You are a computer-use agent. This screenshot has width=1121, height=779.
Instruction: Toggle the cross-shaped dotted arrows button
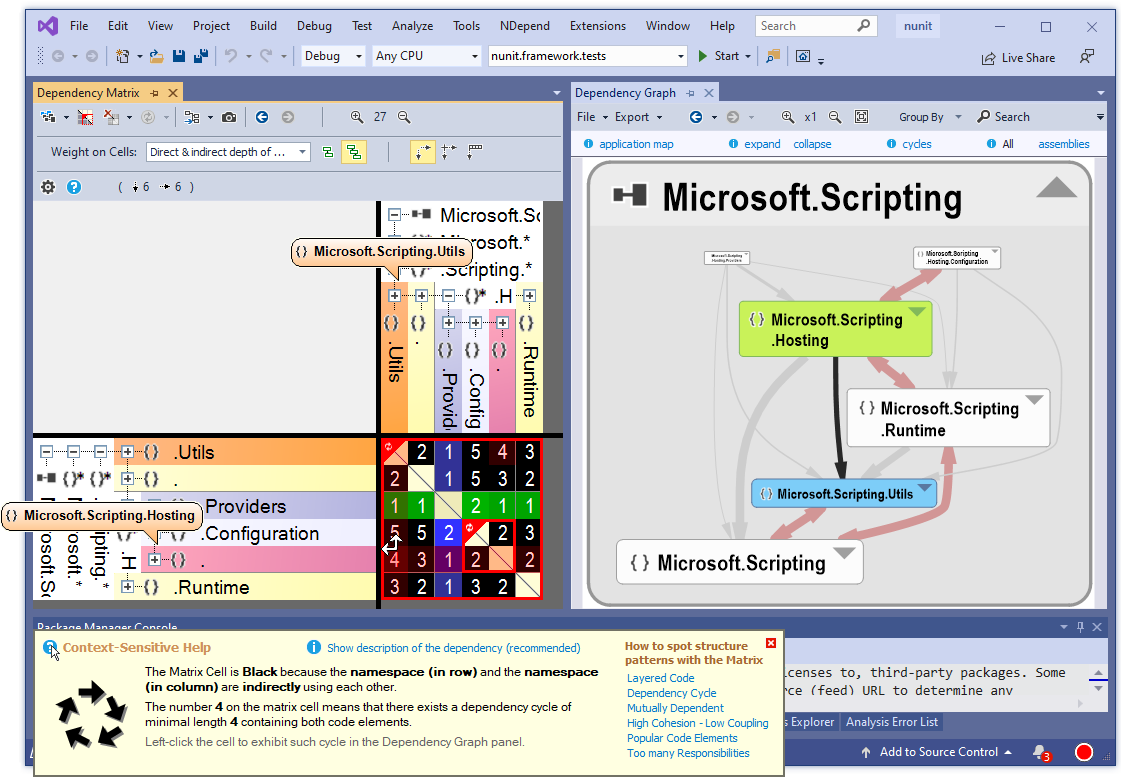[x=449, y=152]
